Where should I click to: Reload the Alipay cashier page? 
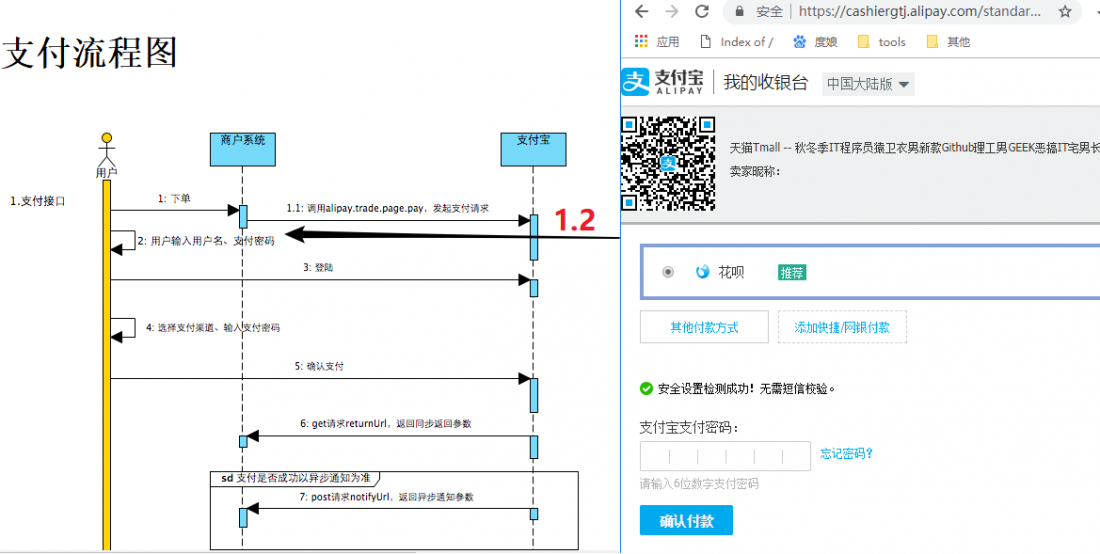[x=702, y=11]
